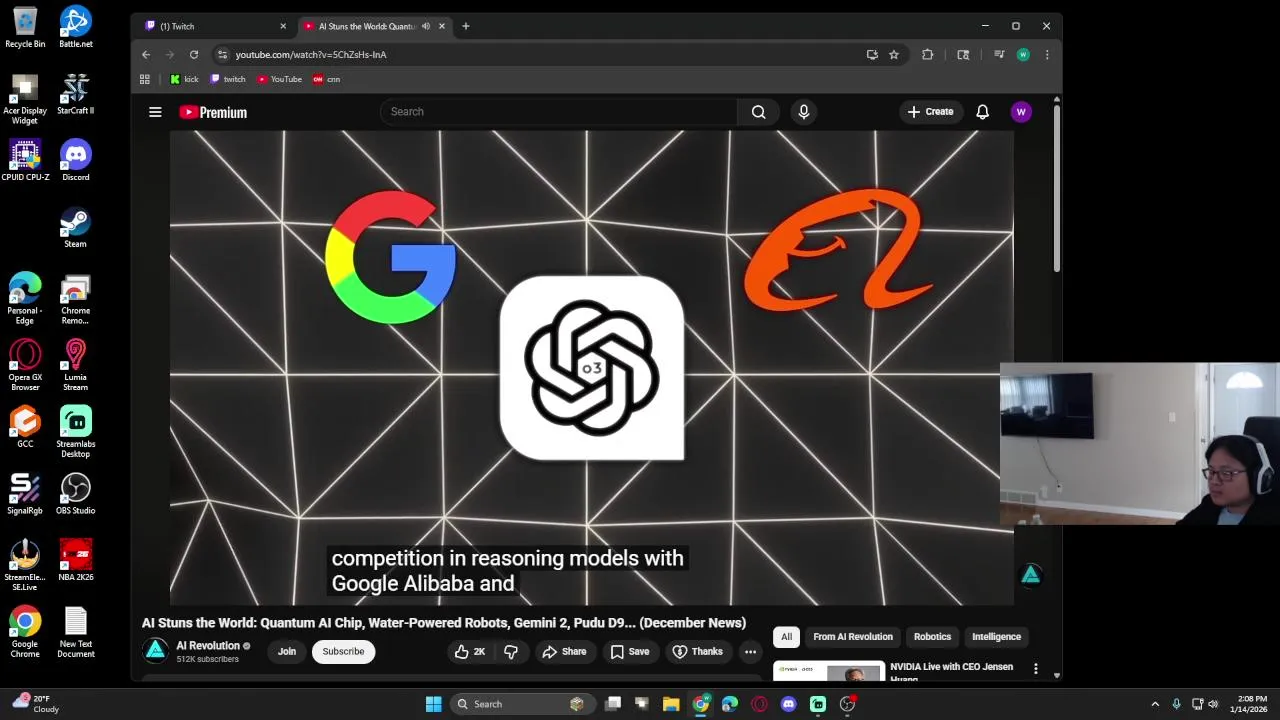
Task: Open Chrome extensions puzzle icon
Action: pyautogui.click(x=927, y=54)
